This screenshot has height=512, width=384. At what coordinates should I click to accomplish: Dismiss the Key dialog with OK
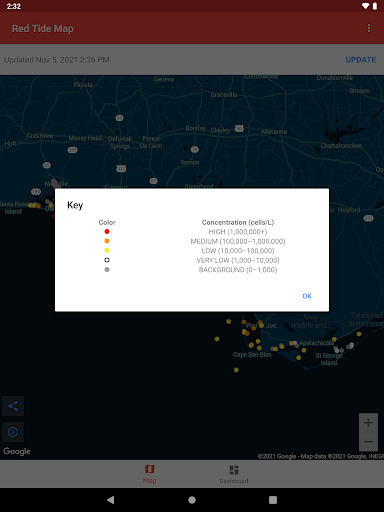(x=307, y=296)
